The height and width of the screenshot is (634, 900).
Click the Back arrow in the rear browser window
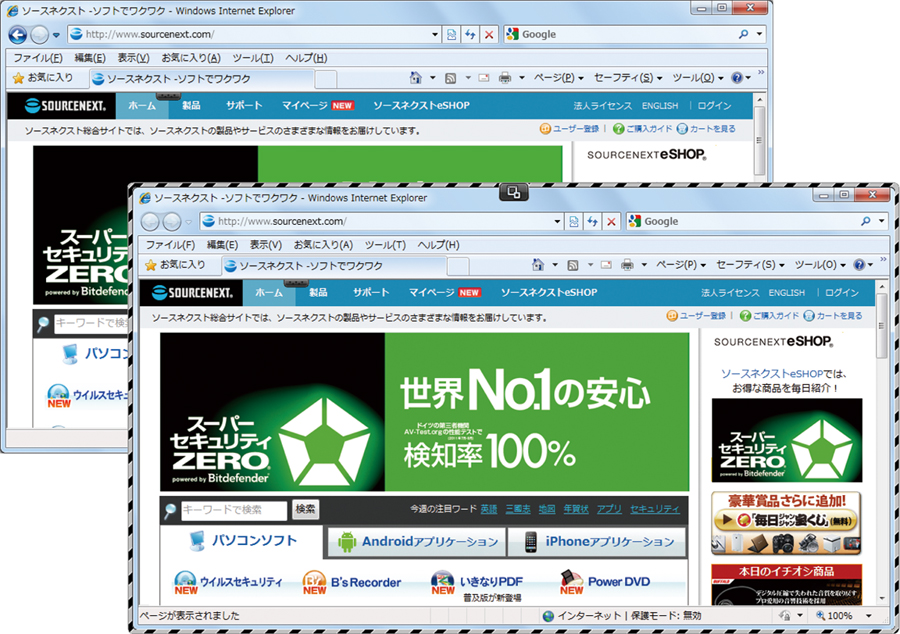(x=18, y=34)
